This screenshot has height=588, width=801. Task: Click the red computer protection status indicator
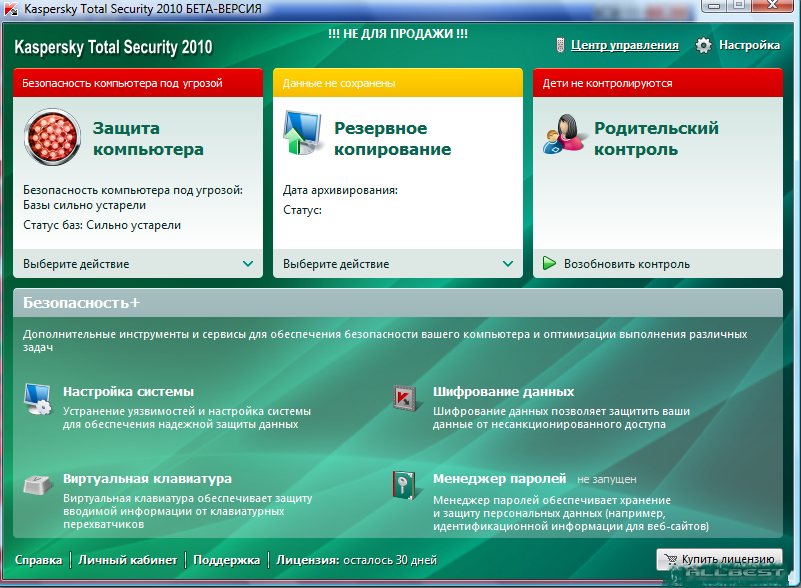(52, 137)
